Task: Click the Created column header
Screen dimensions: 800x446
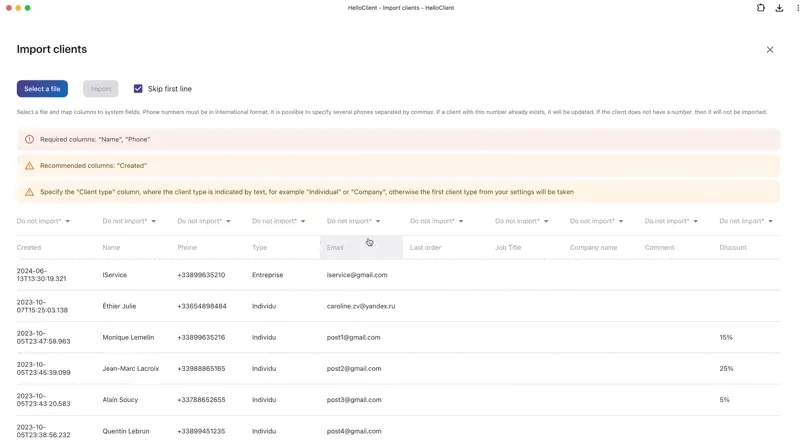Action: pos(29,247)
